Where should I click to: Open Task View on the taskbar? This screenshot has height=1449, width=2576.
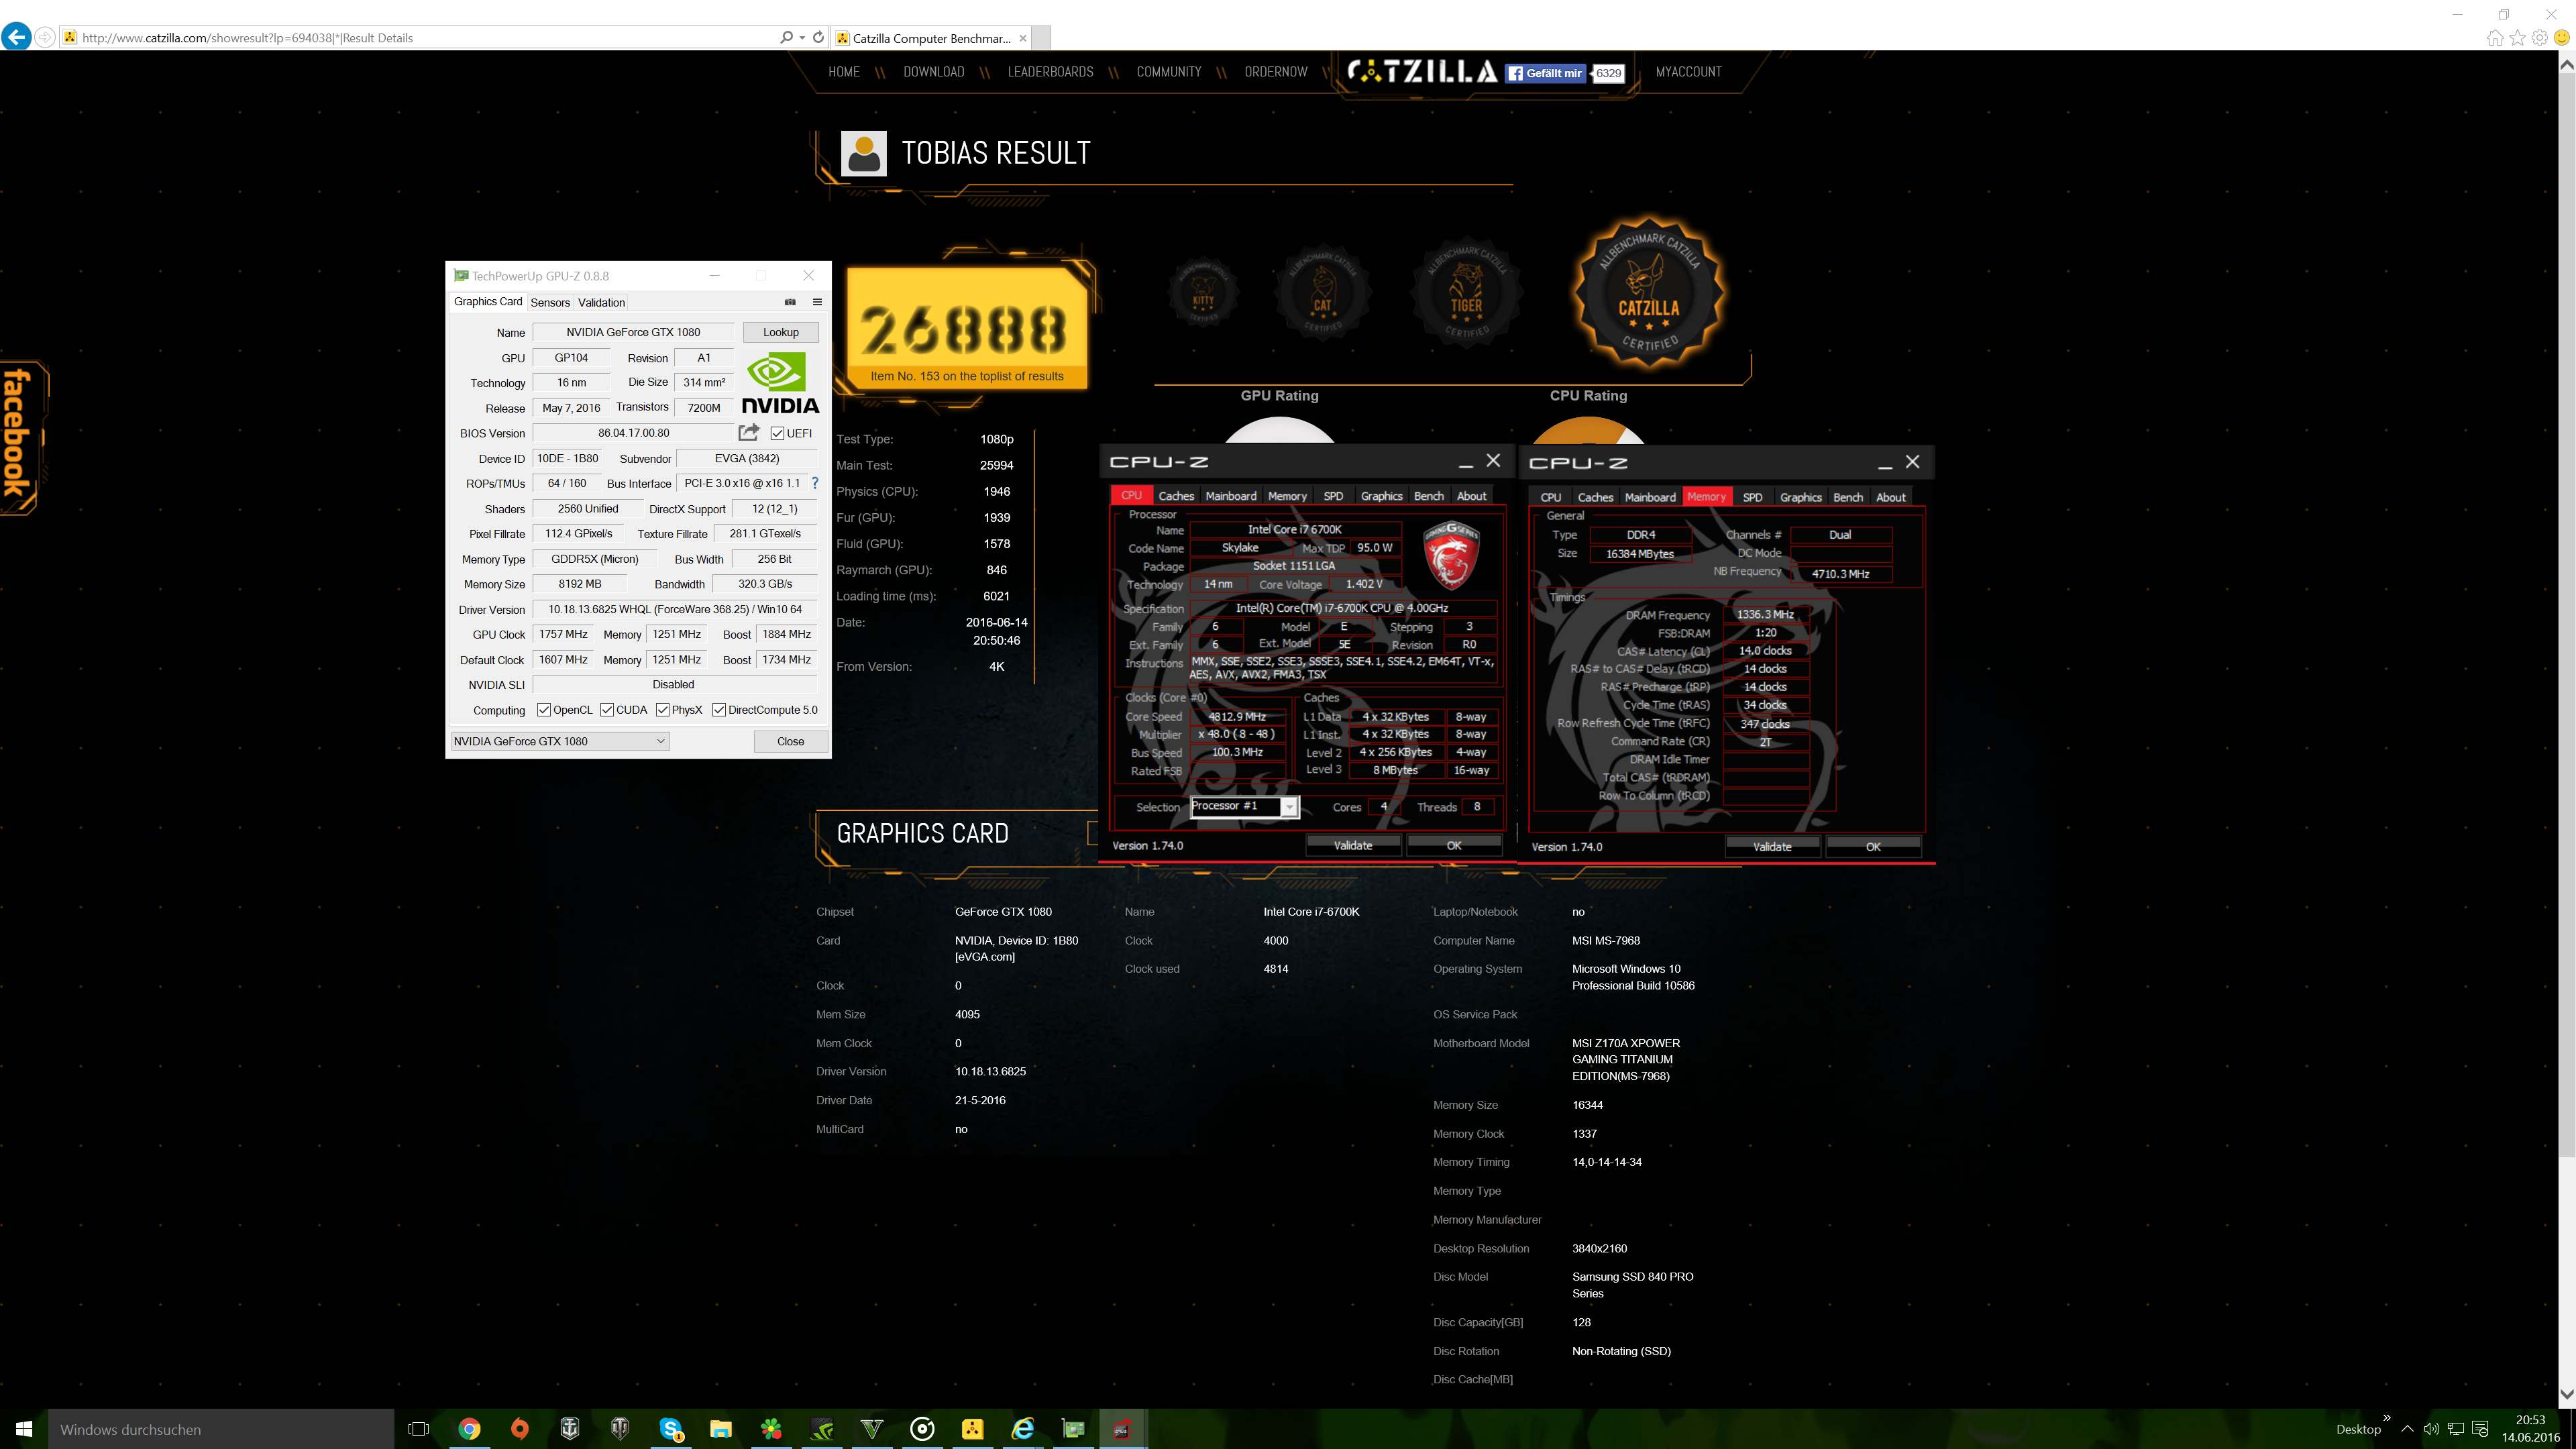419,1429
